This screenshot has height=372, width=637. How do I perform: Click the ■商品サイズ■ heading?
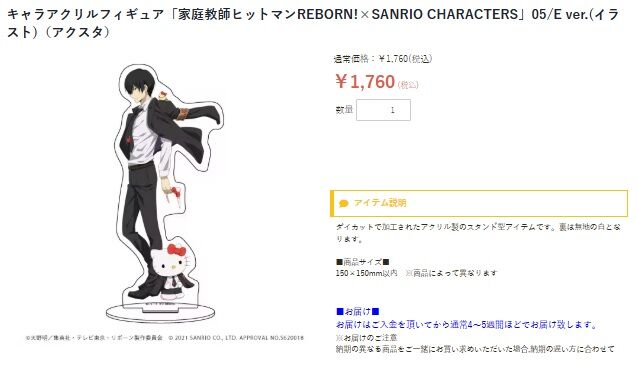coord(362,262)
